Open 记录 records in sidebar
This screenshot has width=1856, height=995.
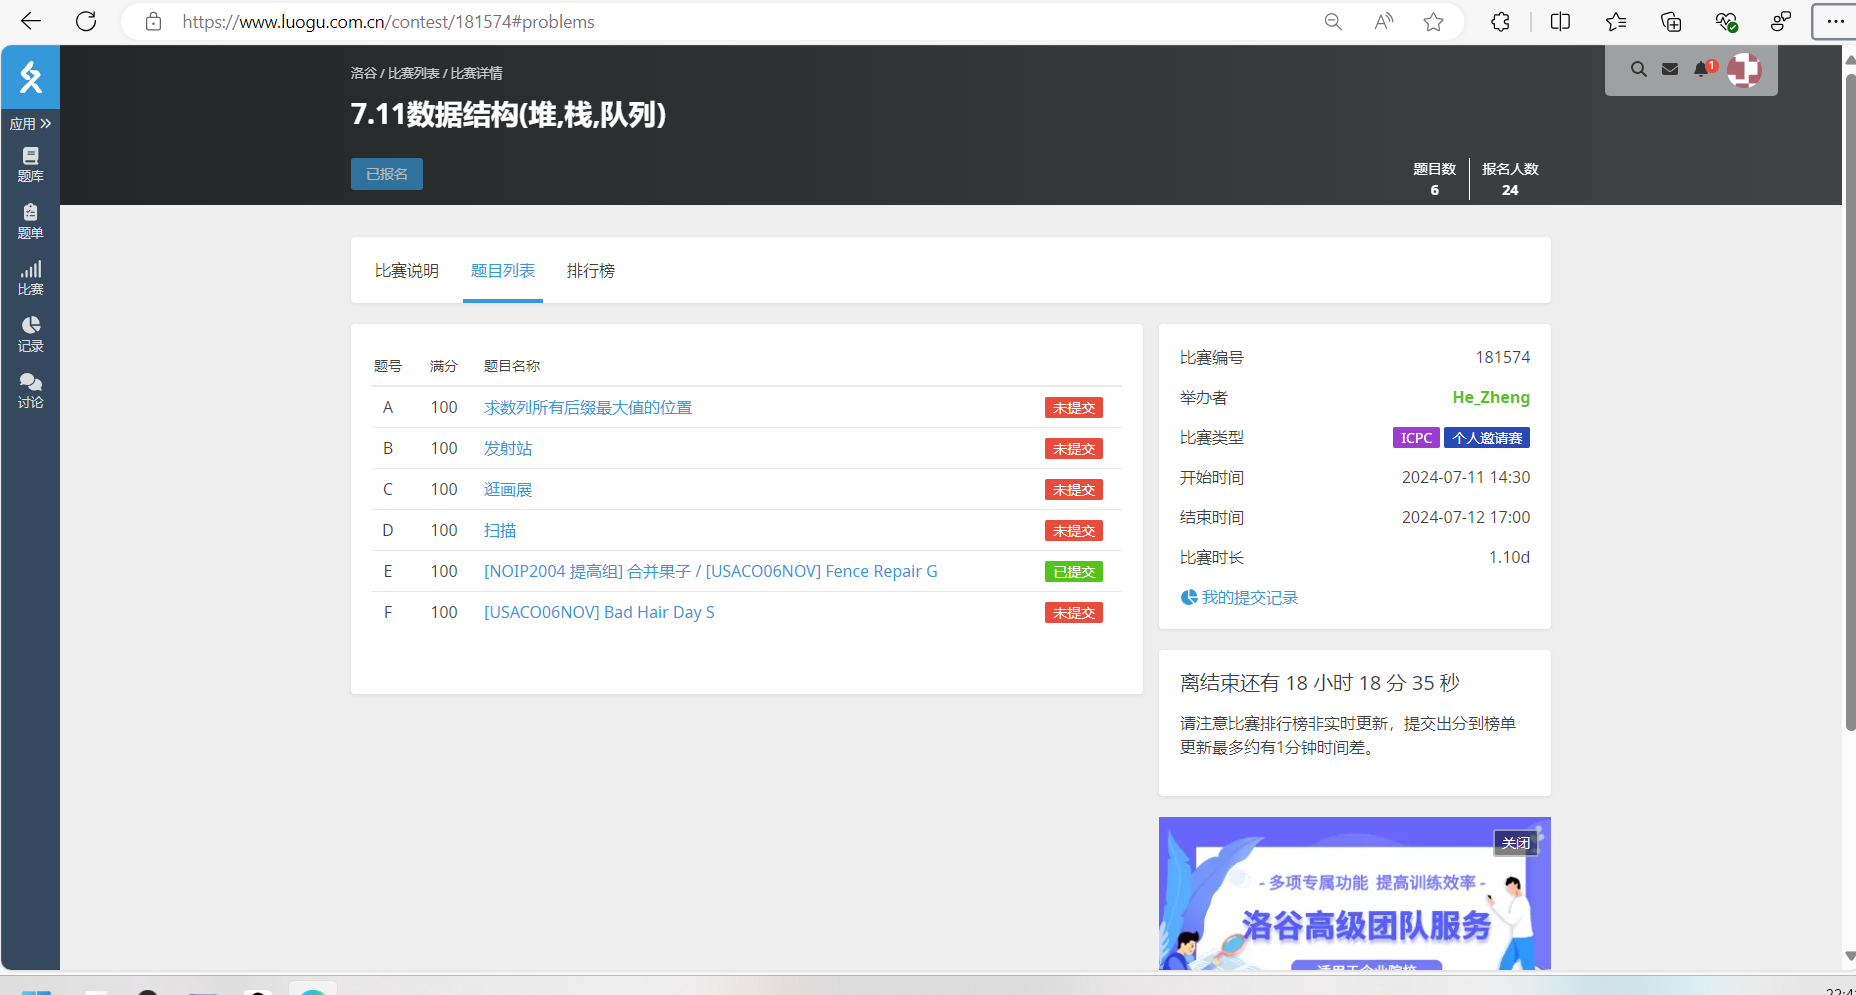pyautogui.click(x=31, y=334)
